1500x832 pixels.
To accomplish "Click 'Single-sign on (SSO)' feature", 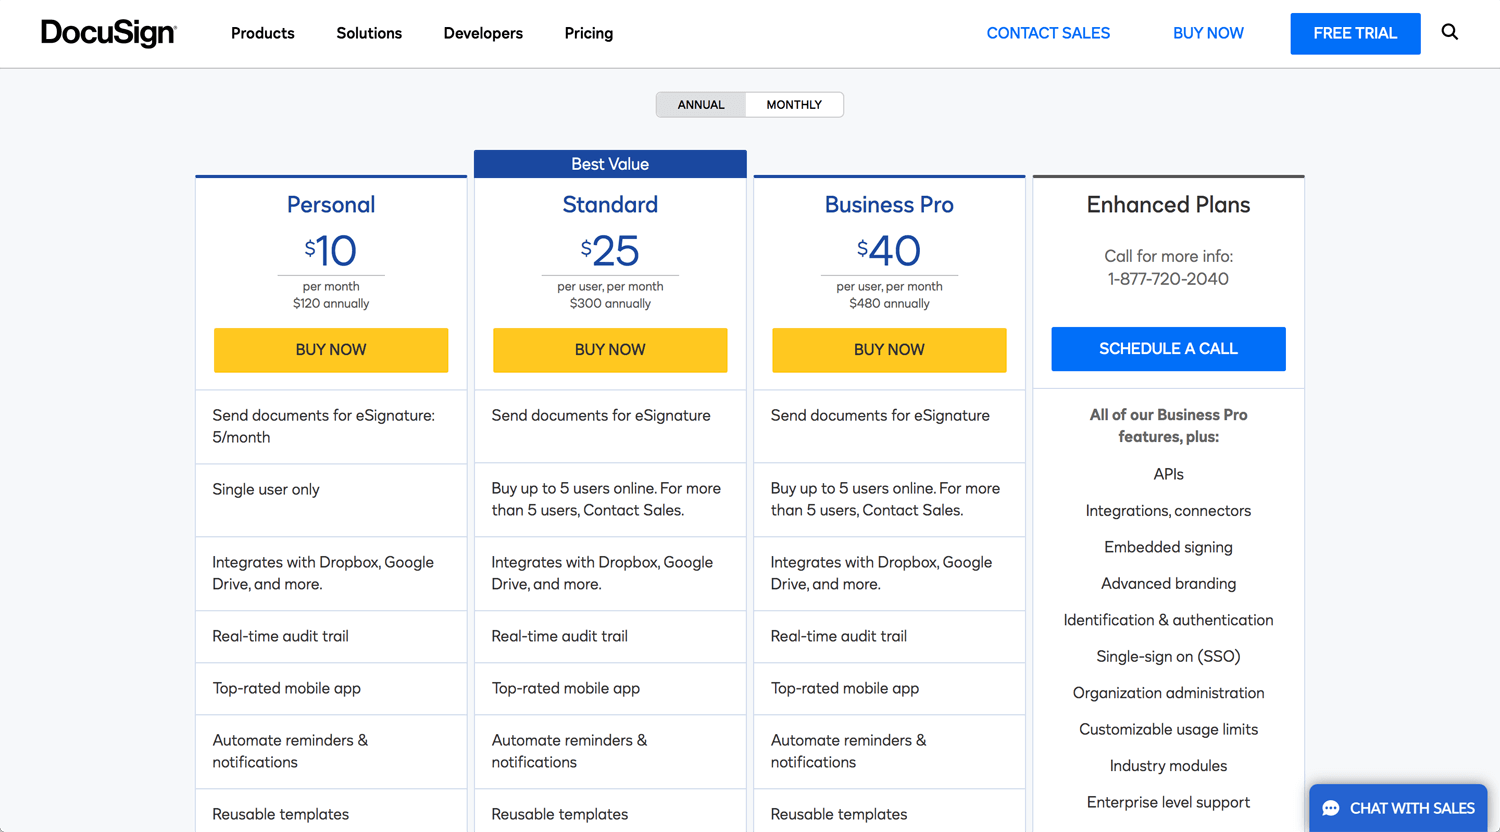I will (1168, 657).
